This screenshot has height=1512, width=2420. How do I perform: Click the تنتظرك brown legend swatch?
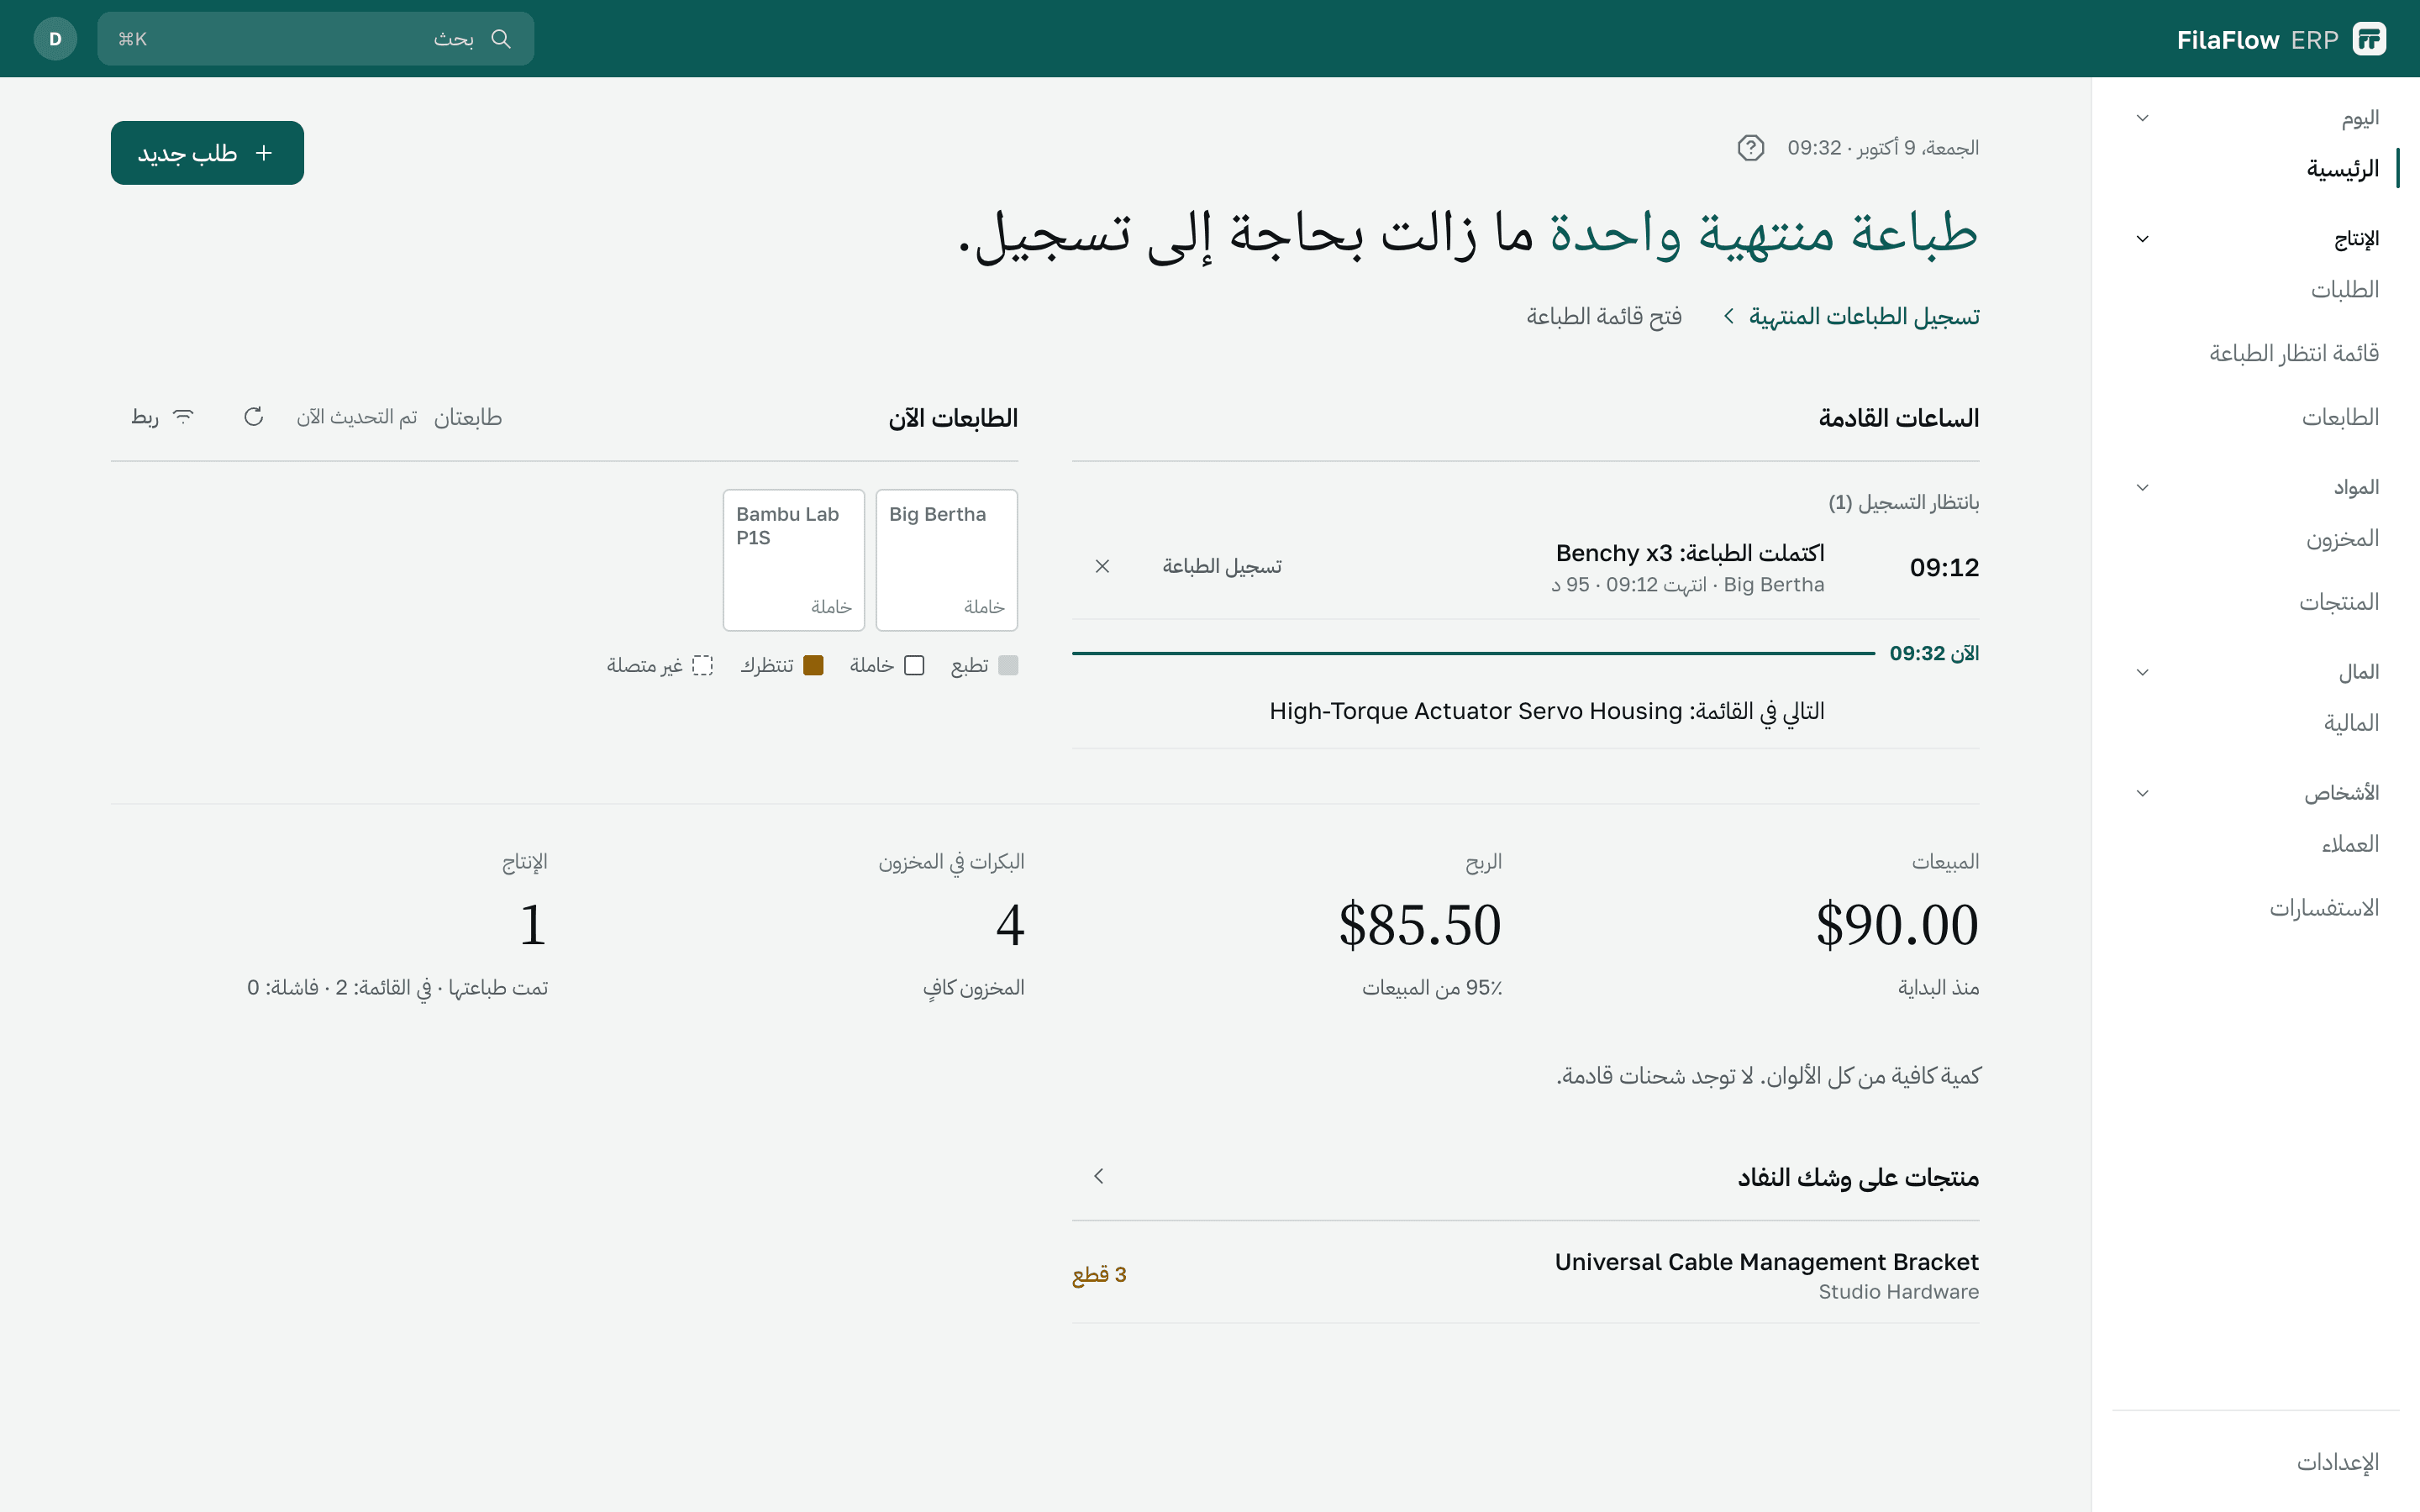click(813, 666)
